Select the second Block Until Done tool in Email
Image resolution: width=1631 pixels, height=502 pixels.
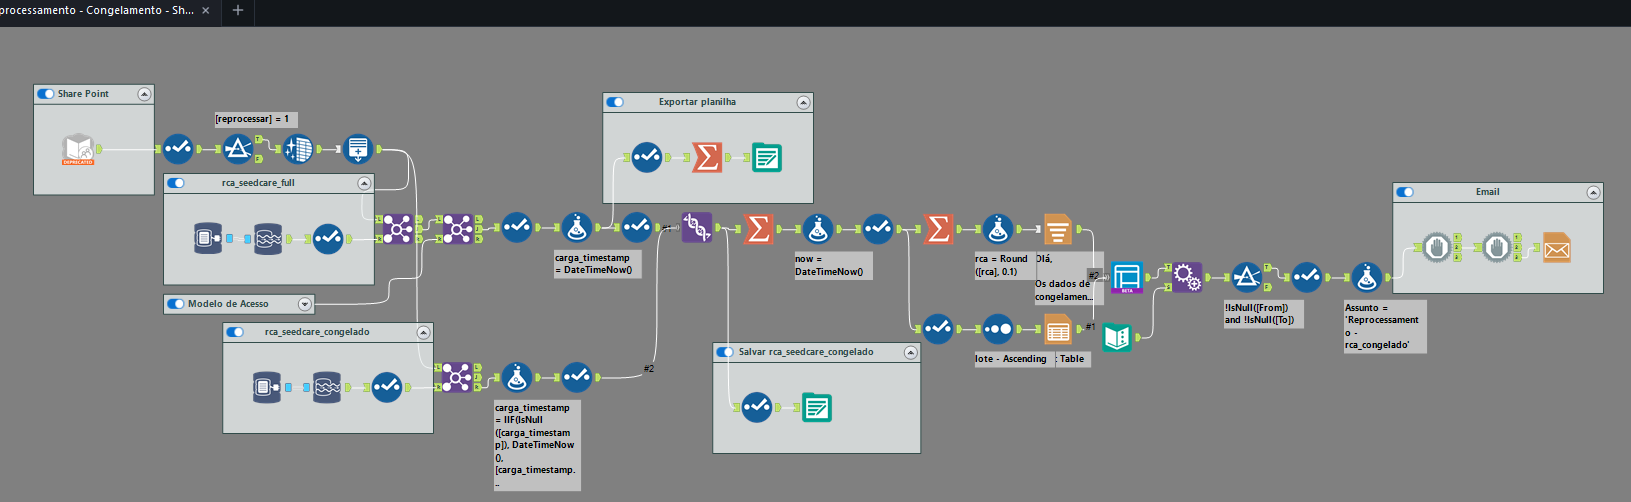tap(1497, 247)
